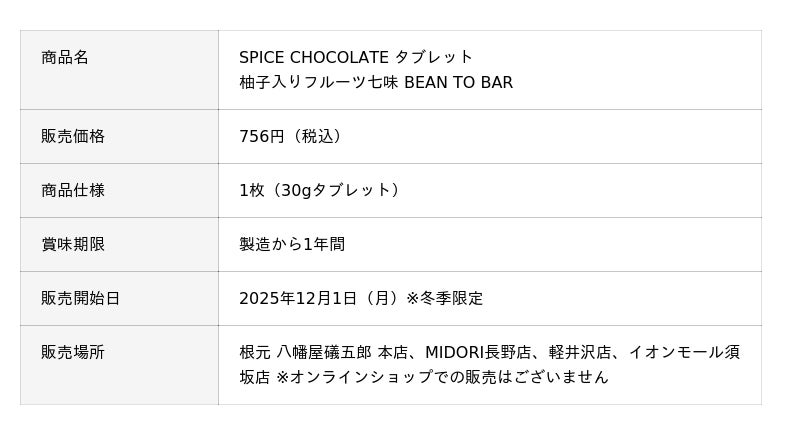Click the 商品名 header cell
The image size is (800, 435).
pos(65,57)
